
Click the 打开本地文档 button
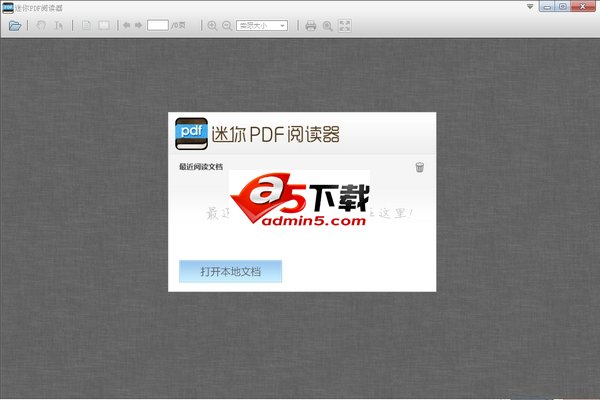tap(230, 271)
